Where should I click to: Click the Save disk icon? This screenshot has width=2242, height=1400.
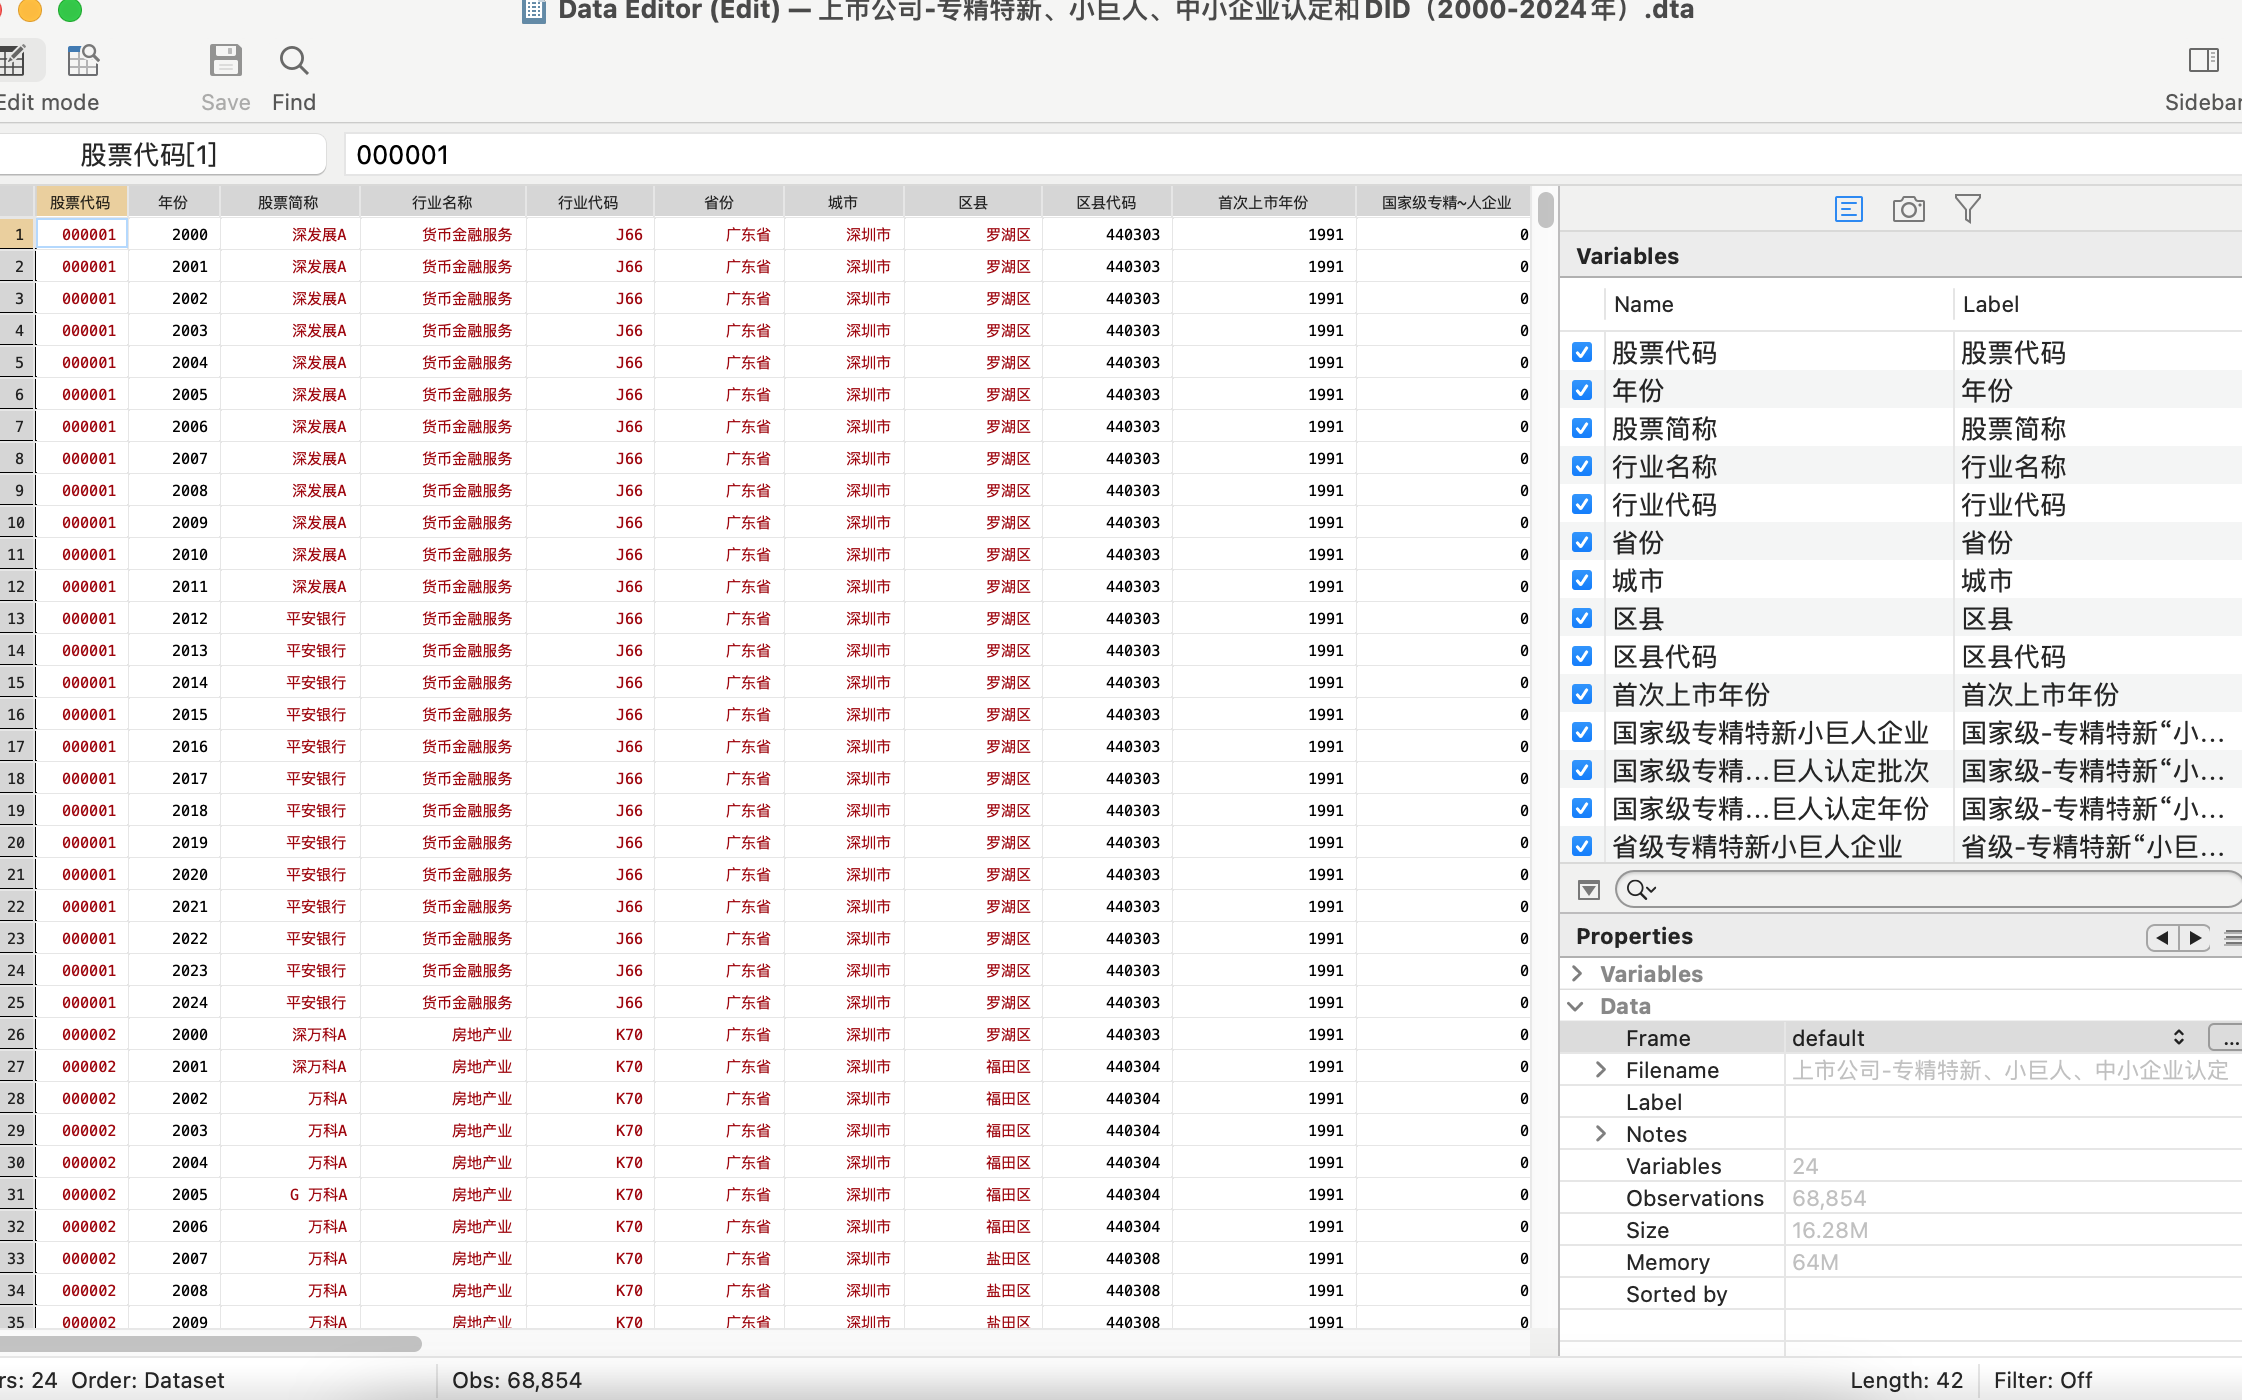tap(225, 62)
